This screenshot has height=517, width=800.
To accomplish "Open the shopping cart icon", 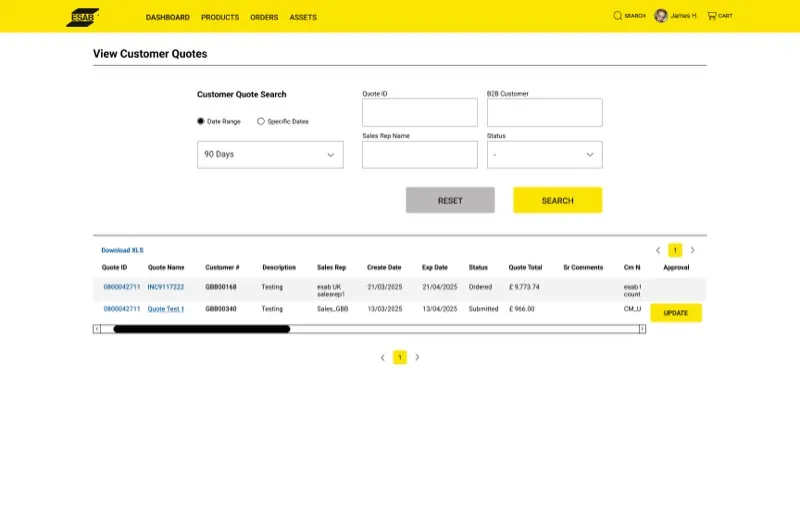I will (x=712, y=16).
